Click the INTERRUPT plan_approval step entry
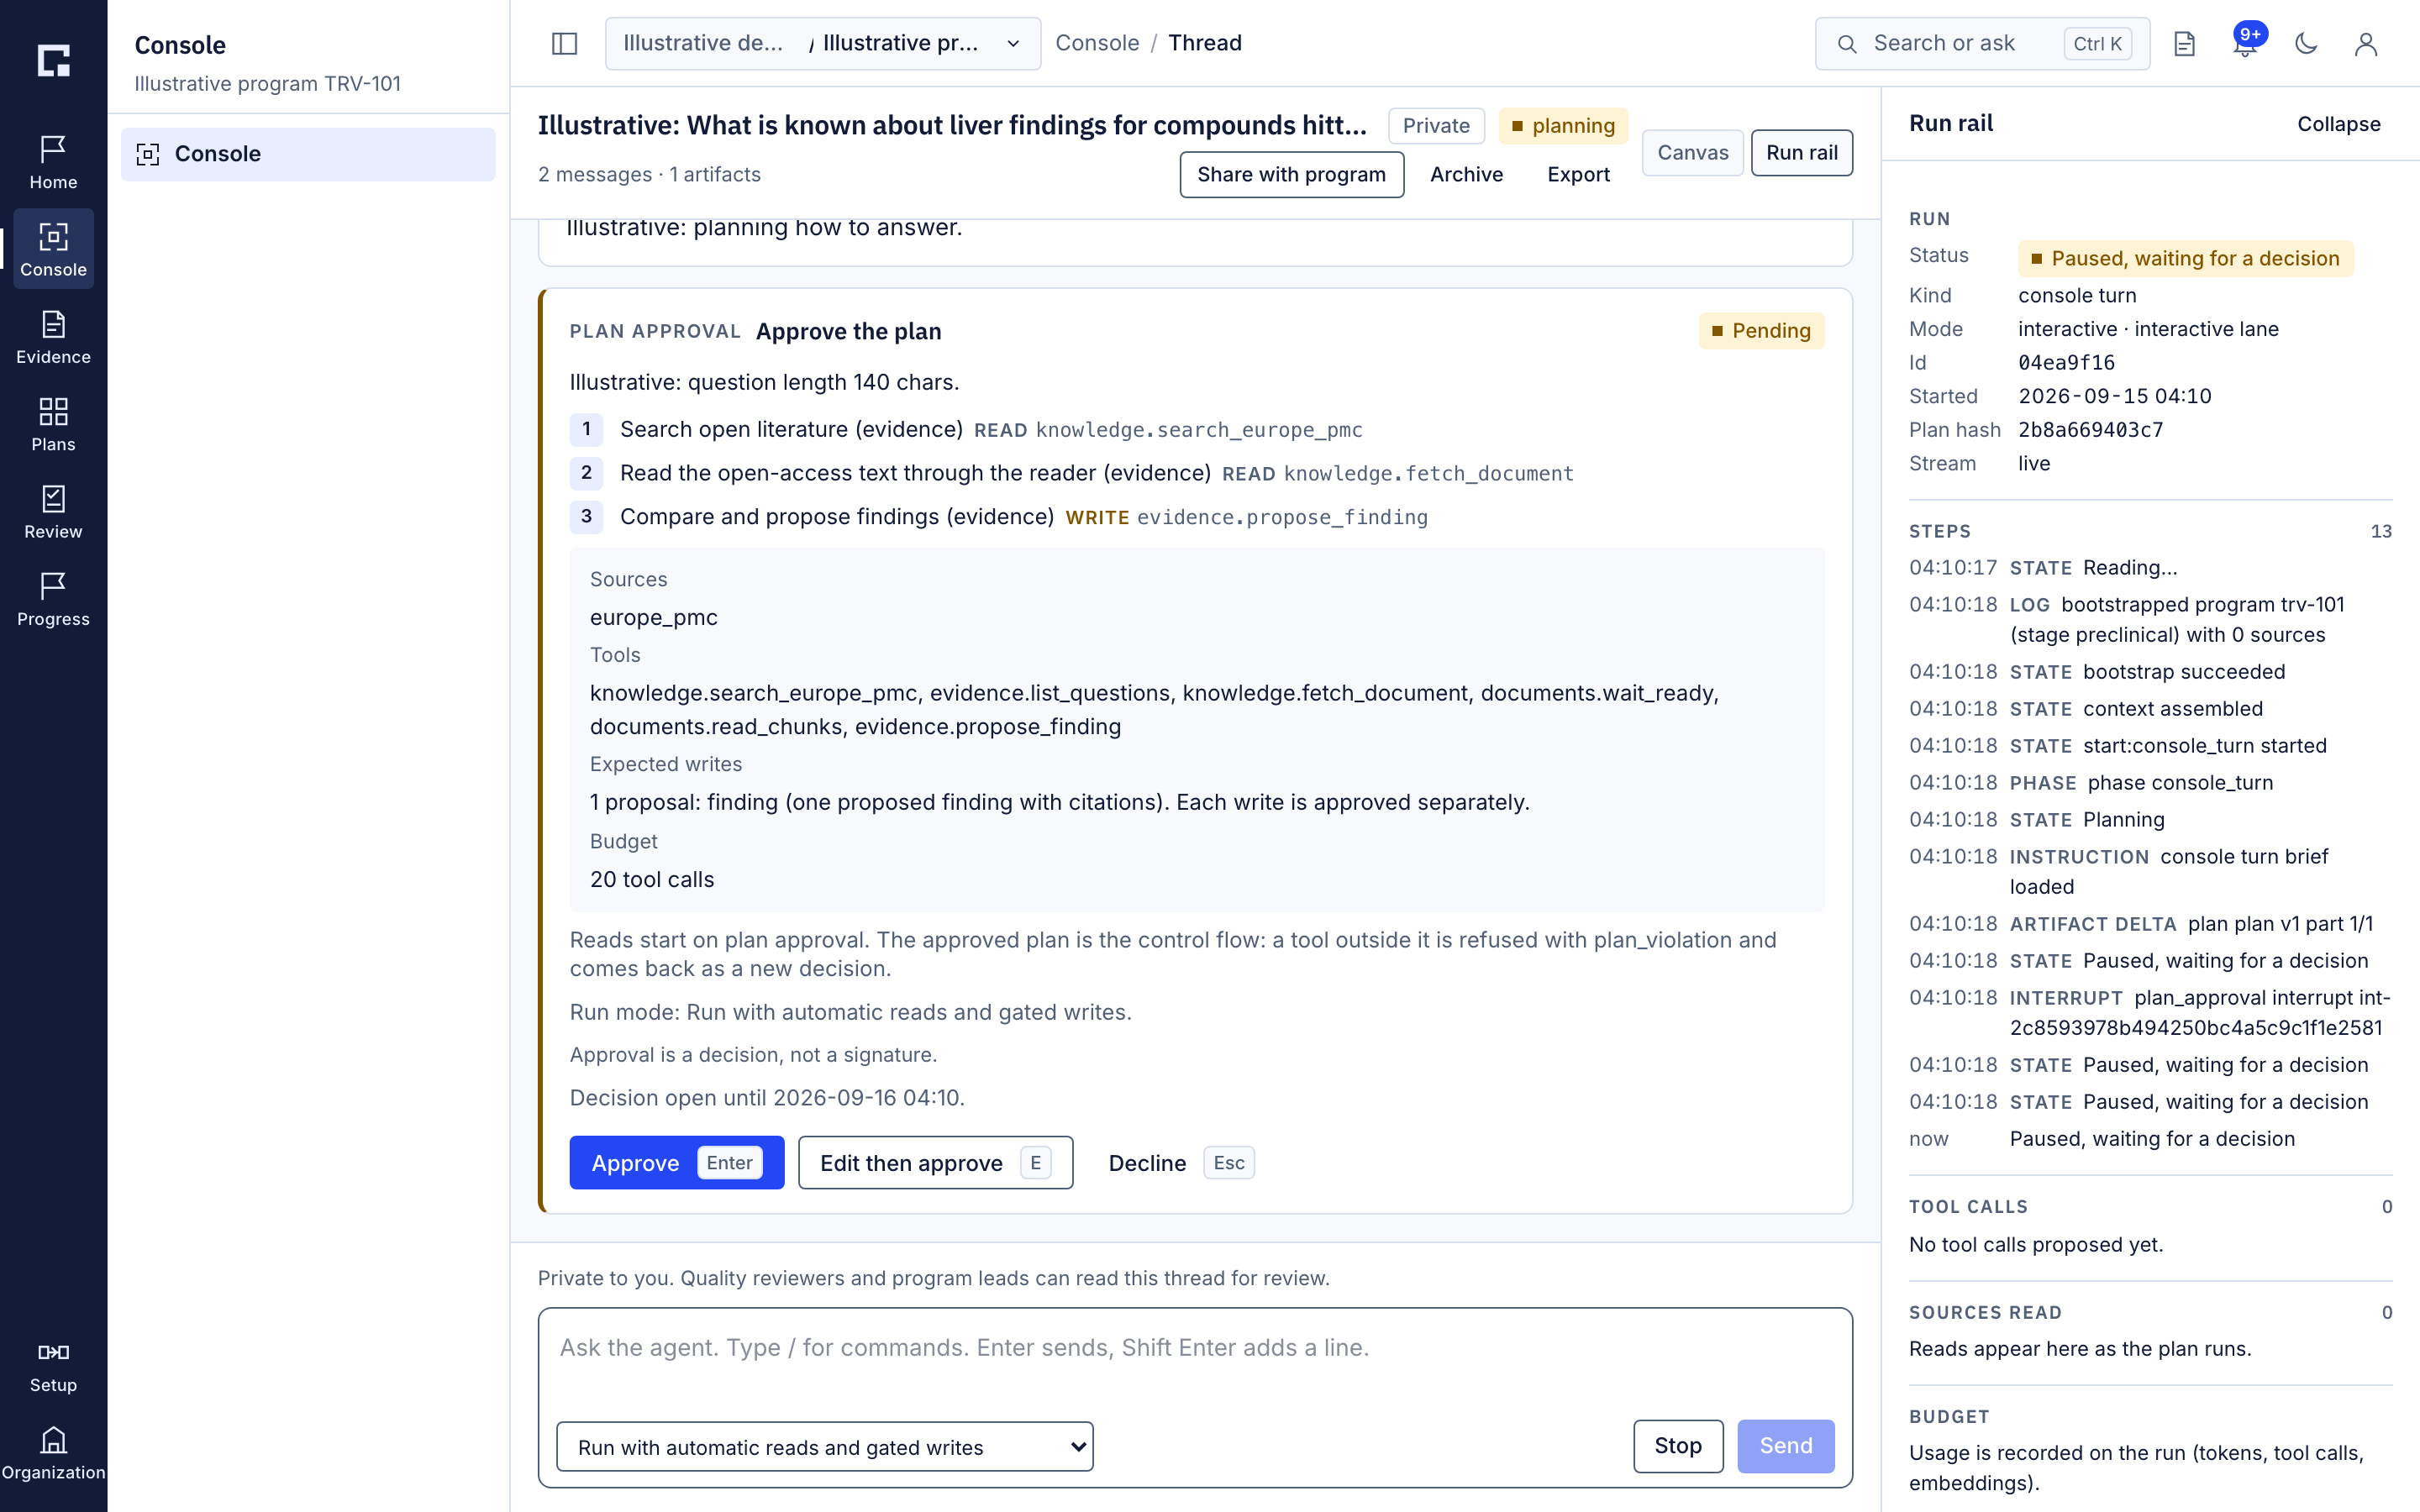This screenshot has width=2420, height=1512. 2150,1012
